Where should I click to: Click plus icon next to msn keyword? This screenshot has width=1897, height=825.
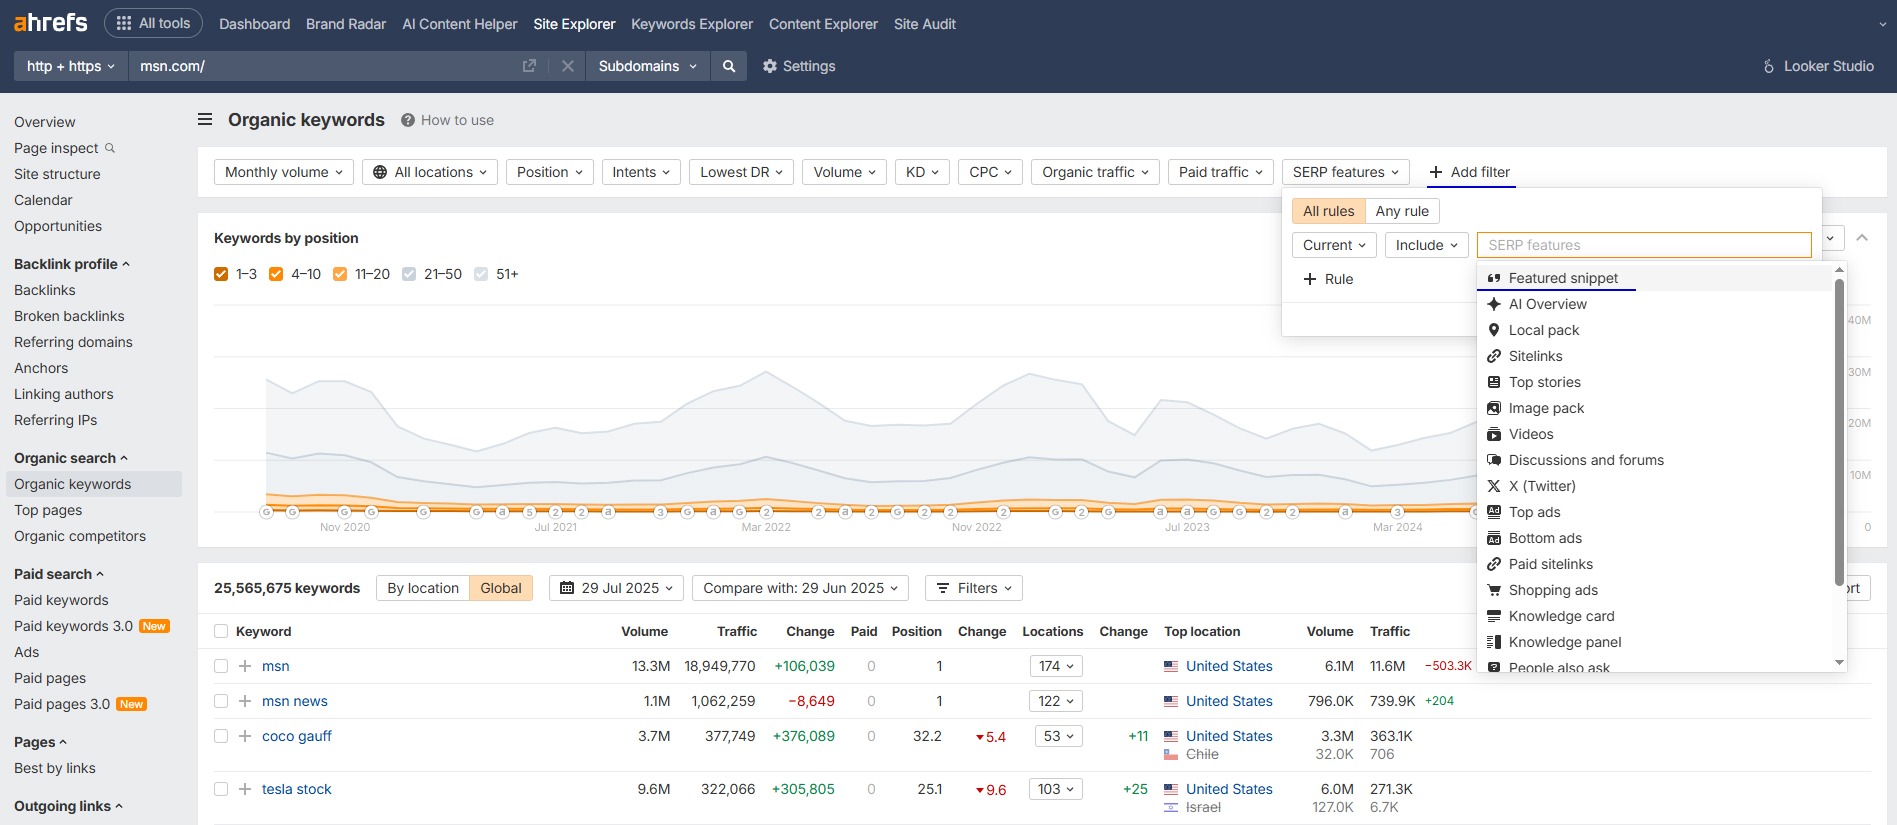pyautogui.click(x=245, y=666)
